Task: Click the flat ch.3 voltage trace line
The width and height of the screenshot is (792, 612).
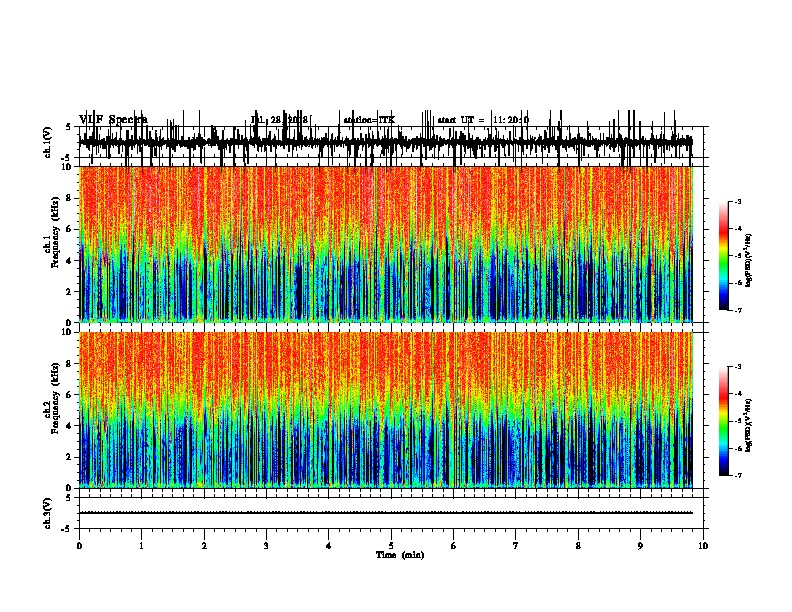Action: coord(385,513)
